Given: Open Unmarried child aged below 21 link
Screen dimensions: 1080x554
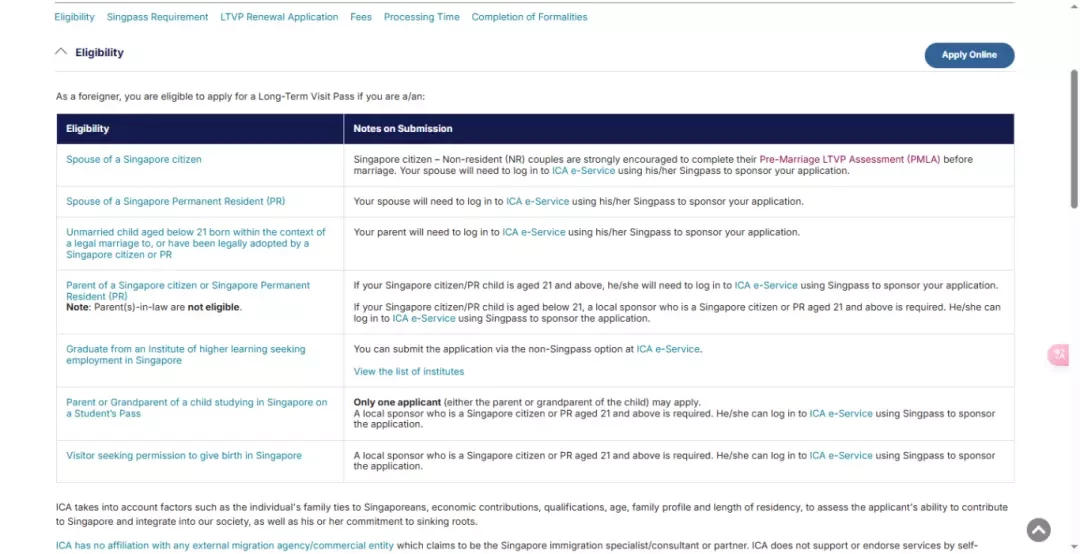Looking at the screenshot, I should tap(196, 243).
